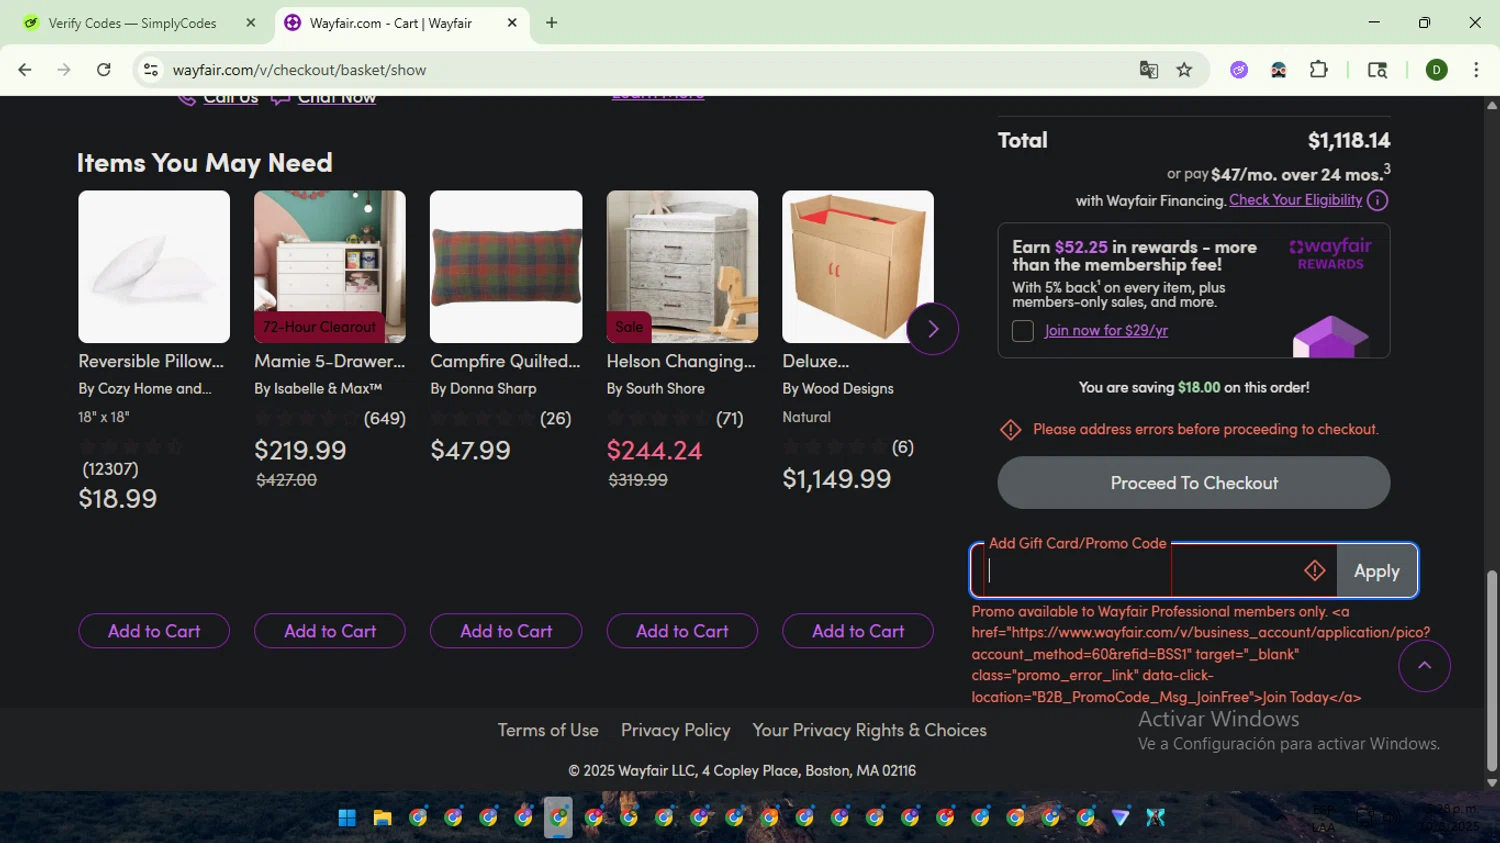Image resolution: width=1500 pixels, height=843 pixels.
Task: Click the Total $1,118.14 amount
Action: tap(1349, 141)
